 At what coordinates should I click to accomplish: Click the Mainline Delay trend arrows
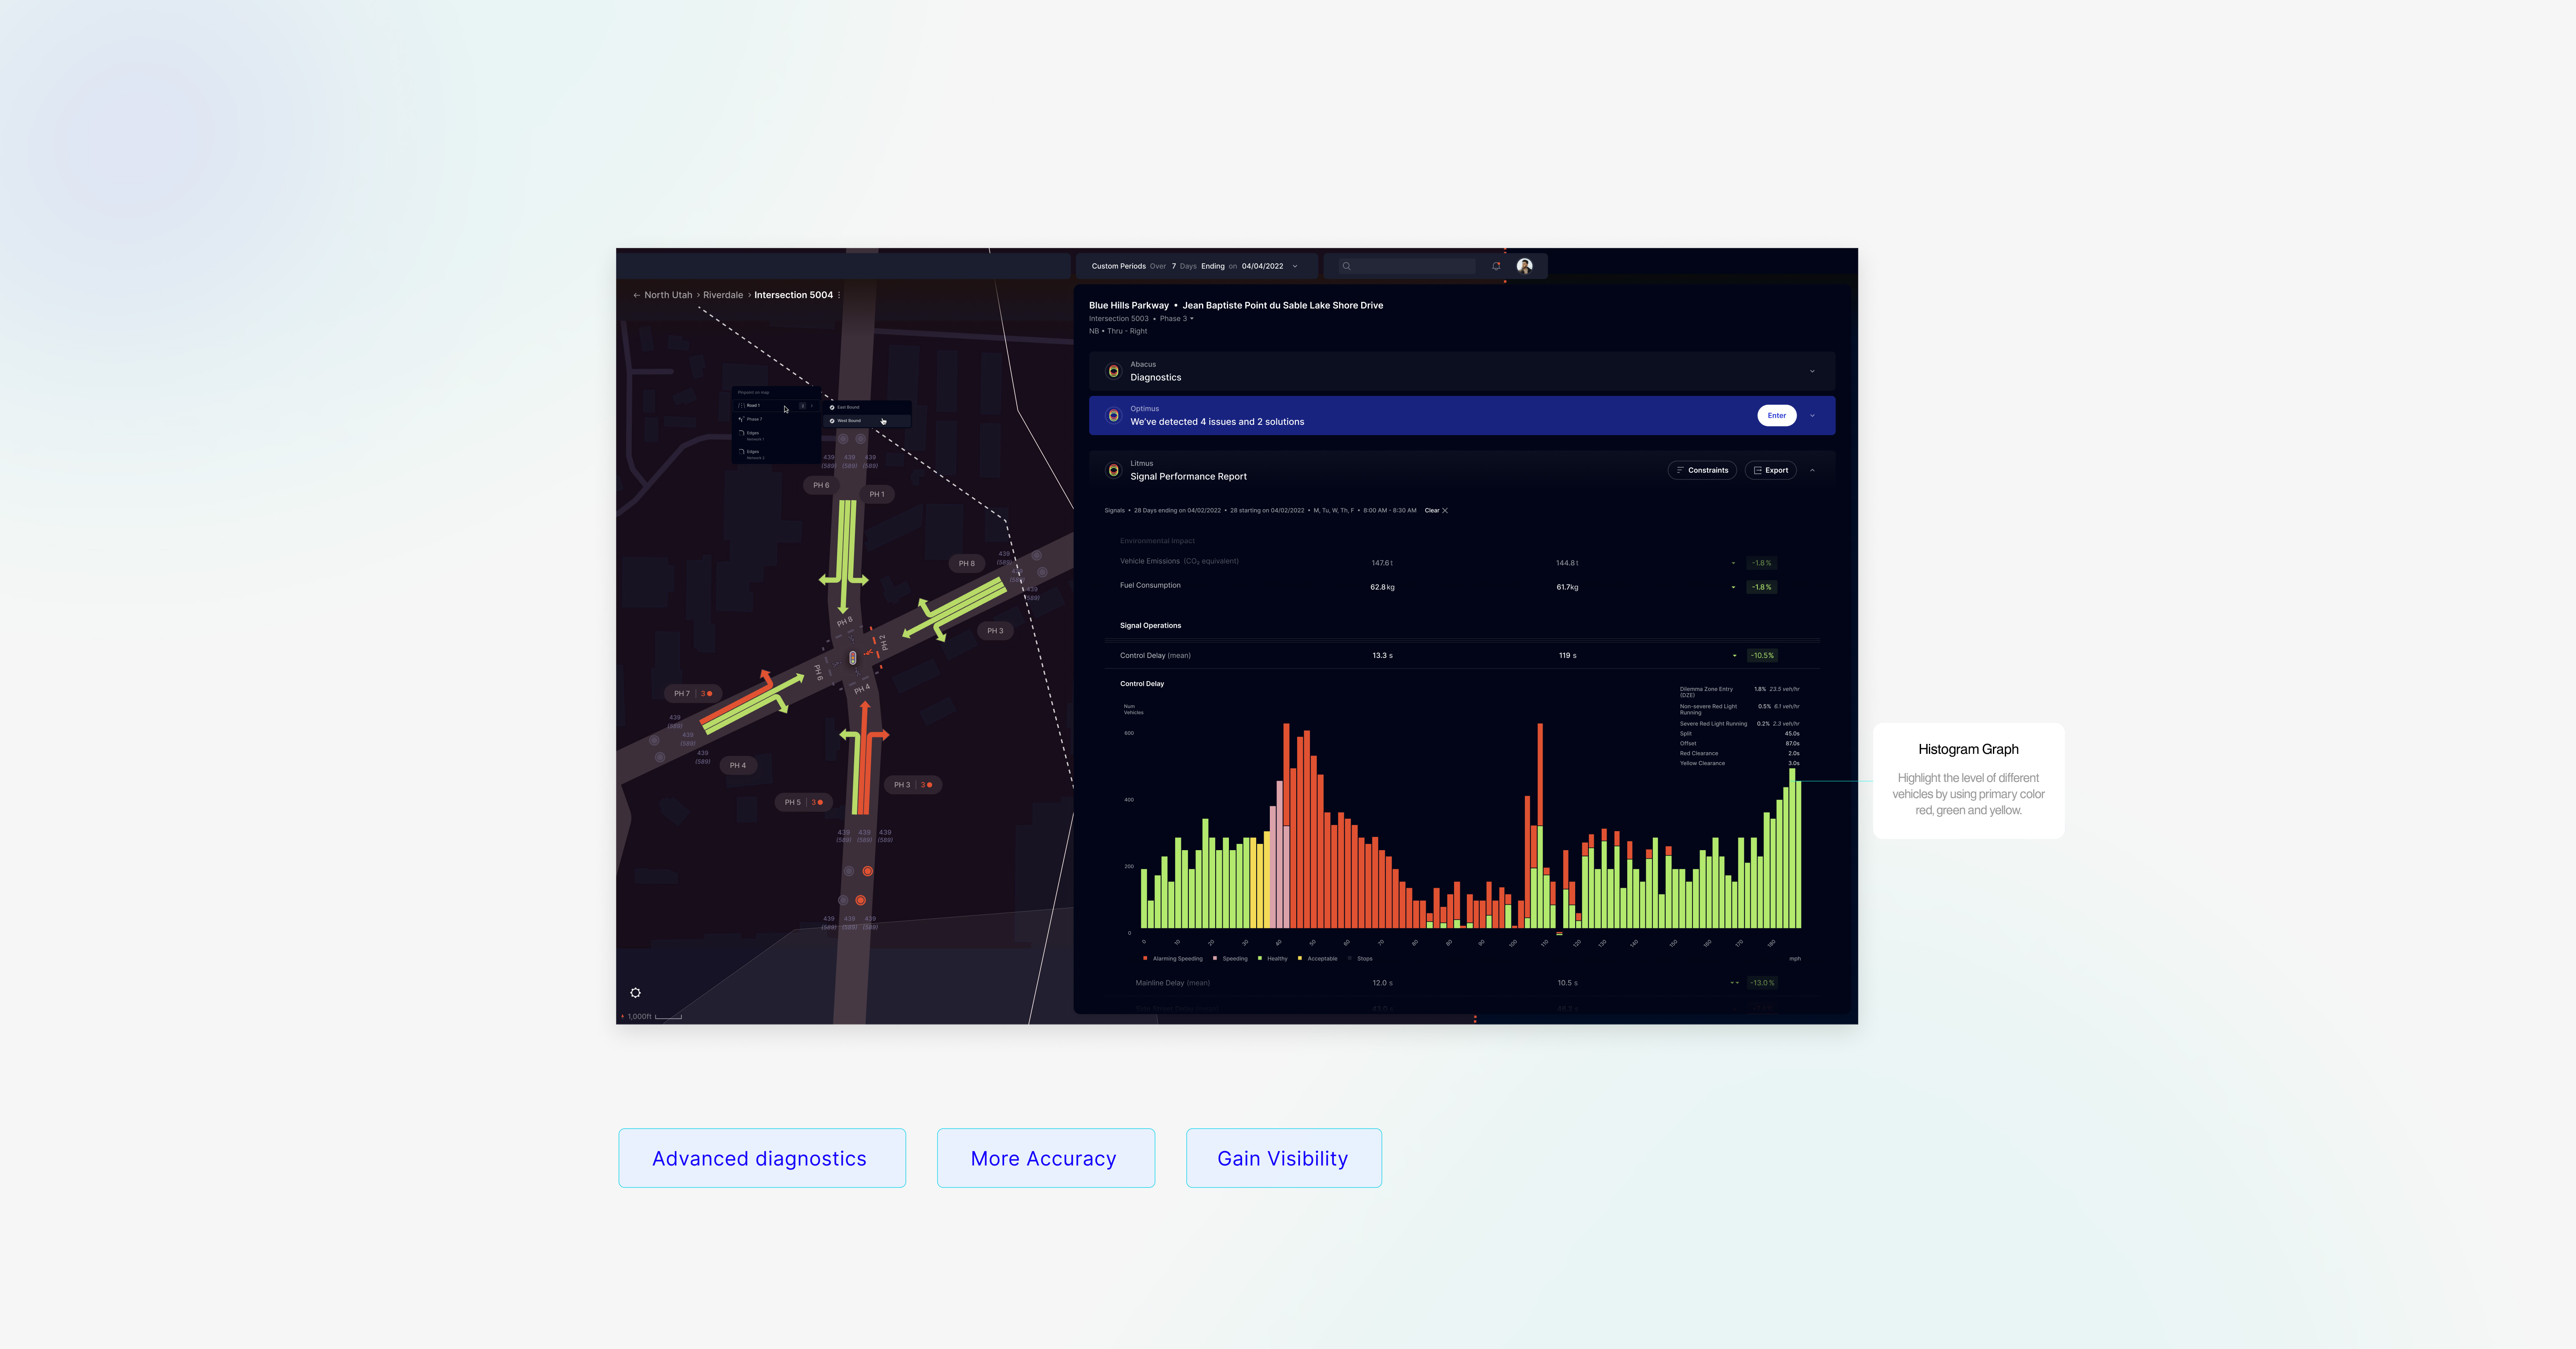1735,983
